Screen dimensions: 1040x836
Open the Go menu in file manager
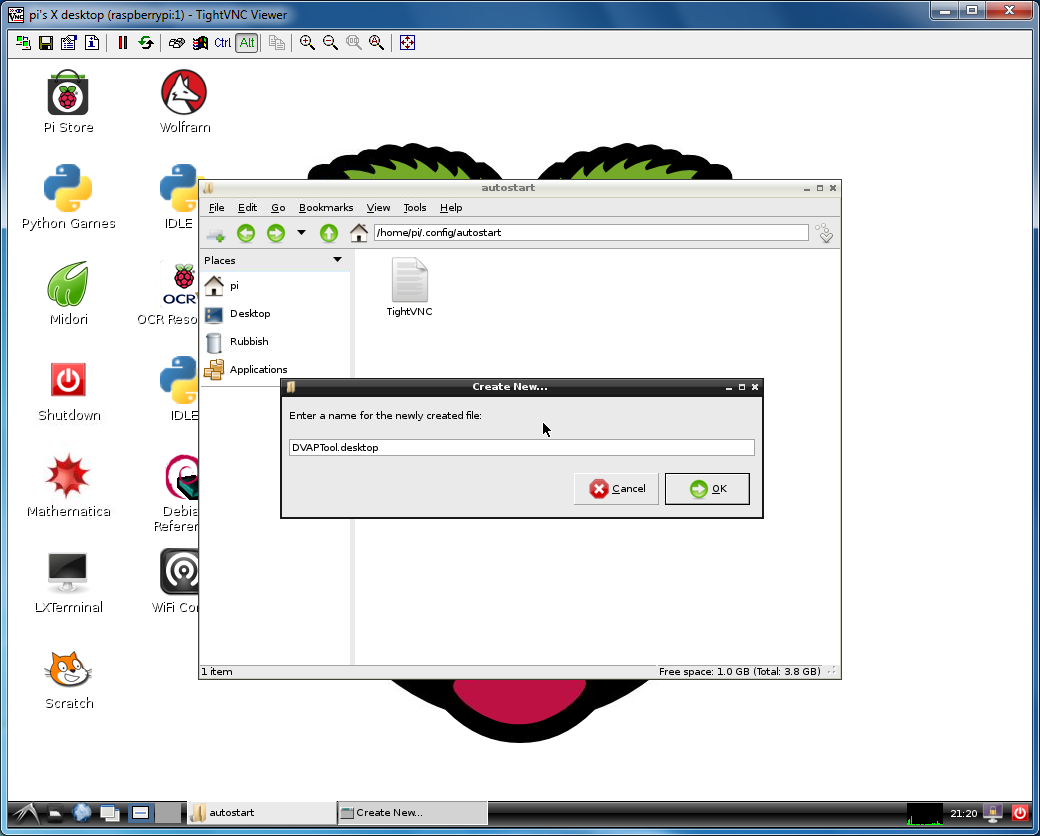[x=278, y=208]
